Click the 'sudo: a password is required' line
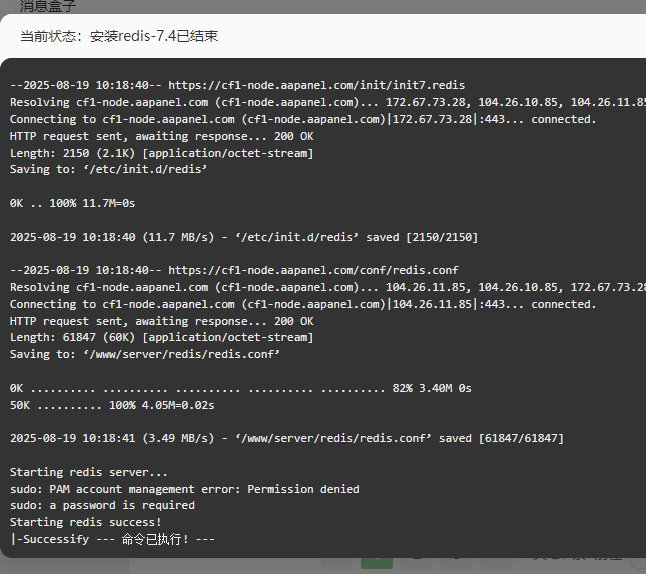 tap(102, 506)
